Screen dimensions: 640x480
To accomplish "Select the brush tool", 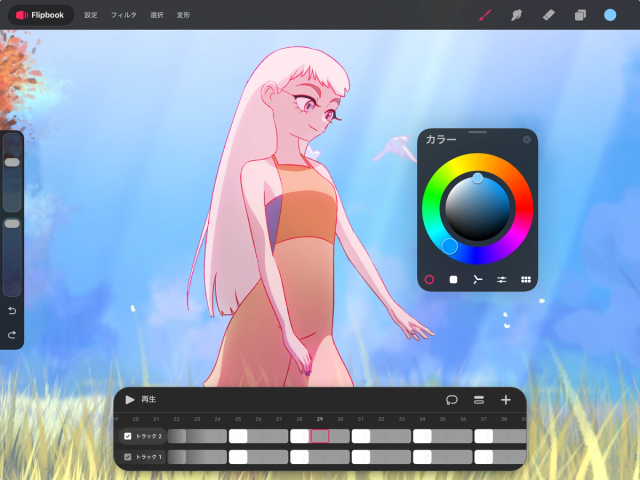I will (x=485, y=15).
